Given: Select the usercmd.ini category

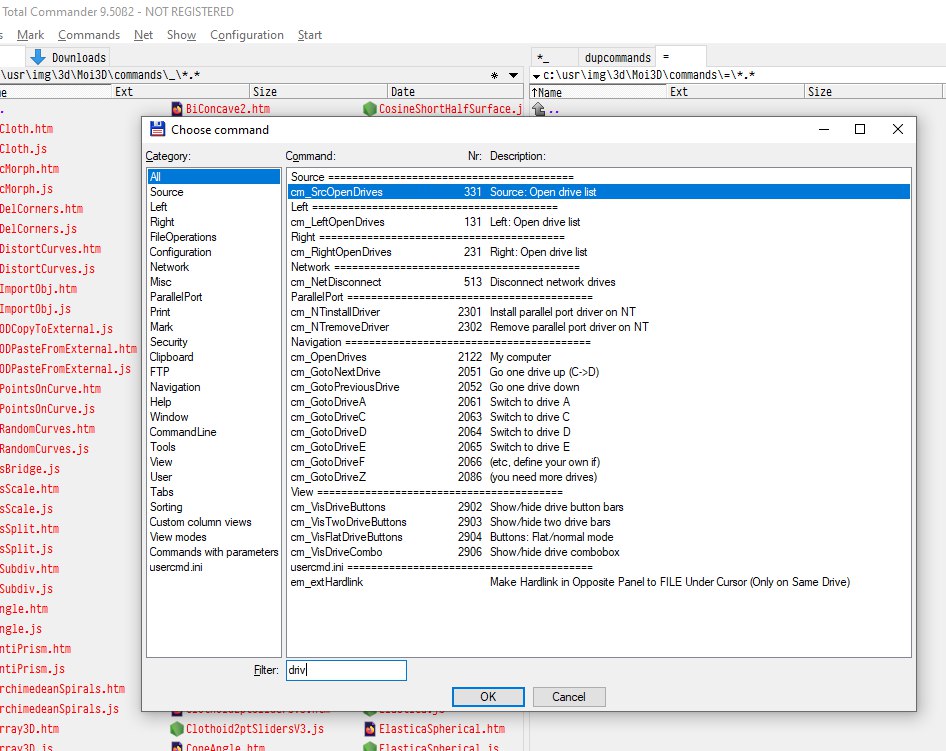Looking at the screenshot, I should click(214, 567).
